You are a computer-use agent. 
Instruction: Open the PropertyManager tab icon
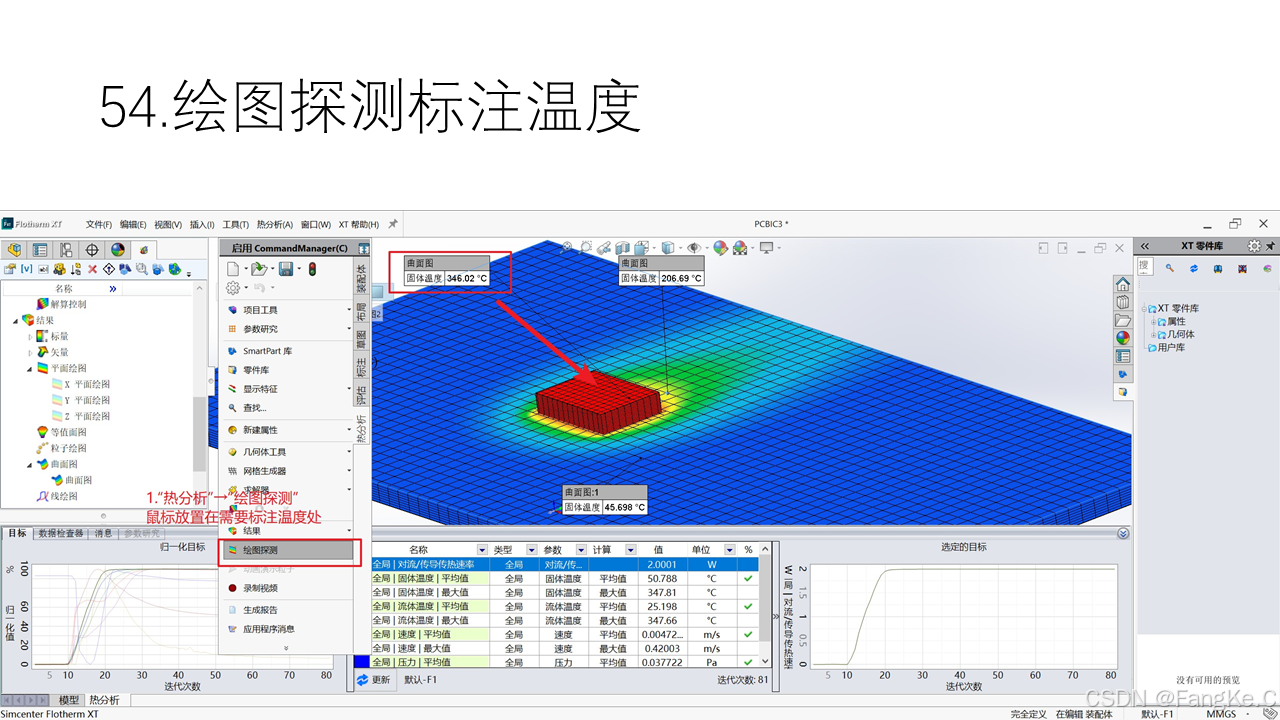pyautogui.click(x=40, y=250)
